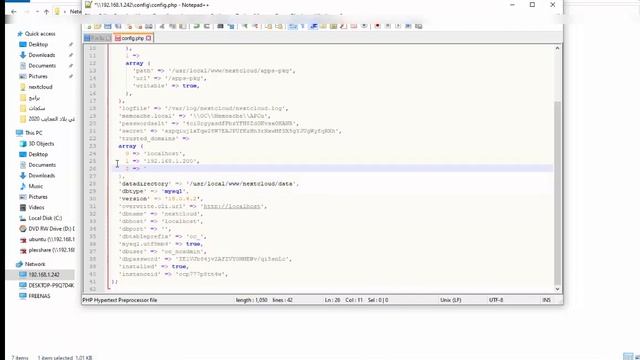This screenshot has height=360, width=640.
Task: Go back with Explorer's back arrow
Action: point(13,12)
